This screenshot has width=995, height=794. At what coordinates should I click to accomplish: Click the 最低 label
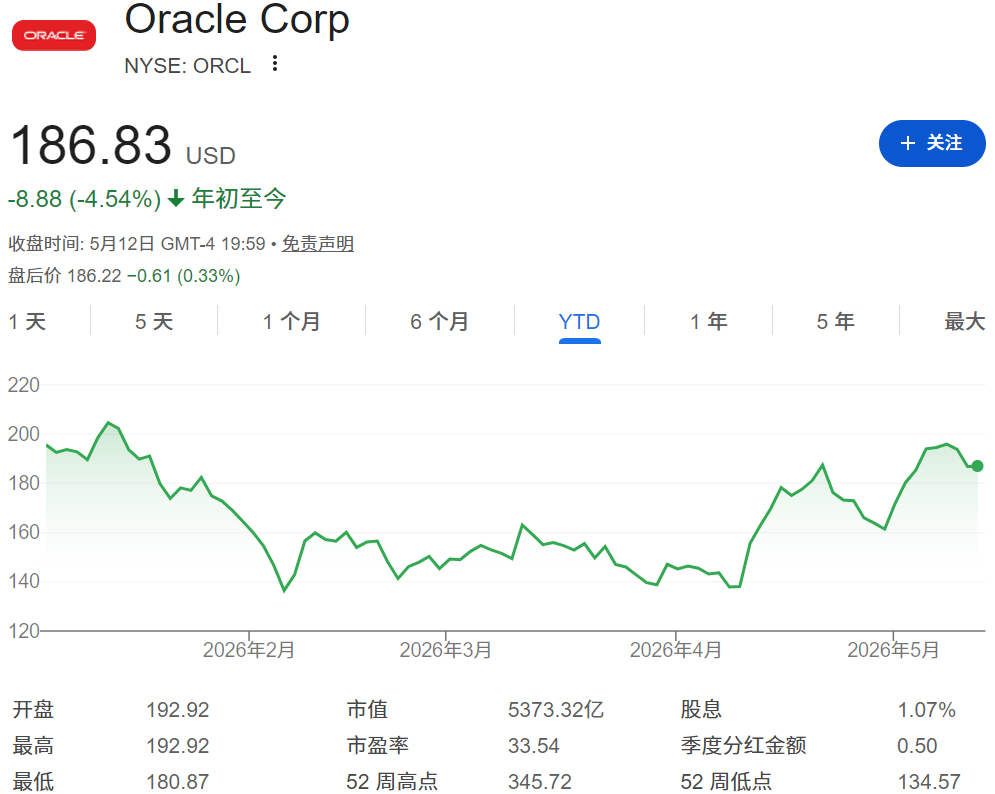click(34, 782)
